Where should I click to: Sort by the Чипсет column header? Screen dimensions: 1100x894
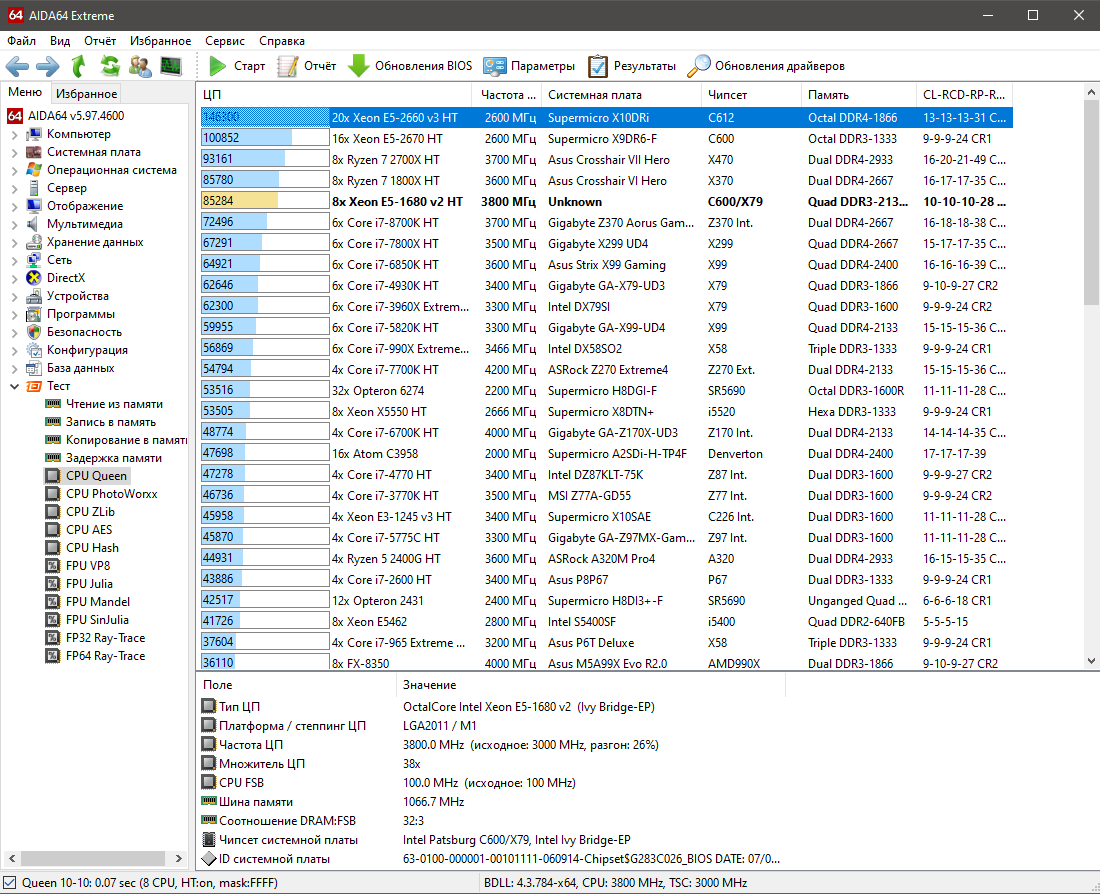(751, 95)
